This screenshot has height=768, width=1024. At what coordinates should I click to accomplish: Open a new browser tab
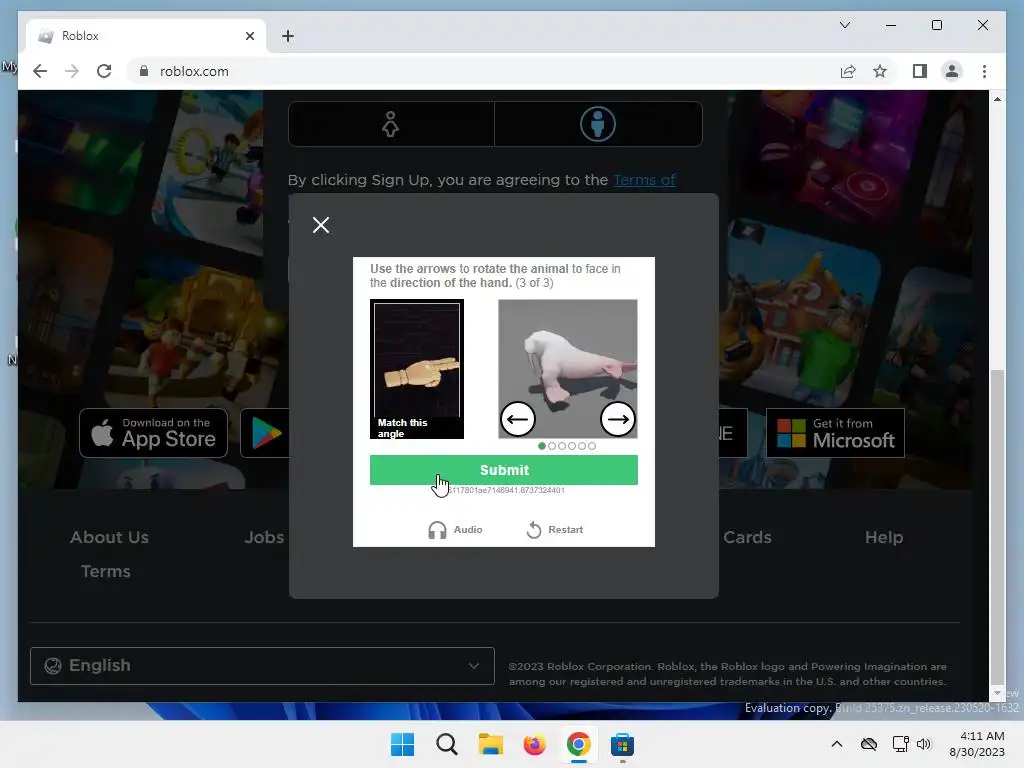pyautogui.click(x=288, y=36)
